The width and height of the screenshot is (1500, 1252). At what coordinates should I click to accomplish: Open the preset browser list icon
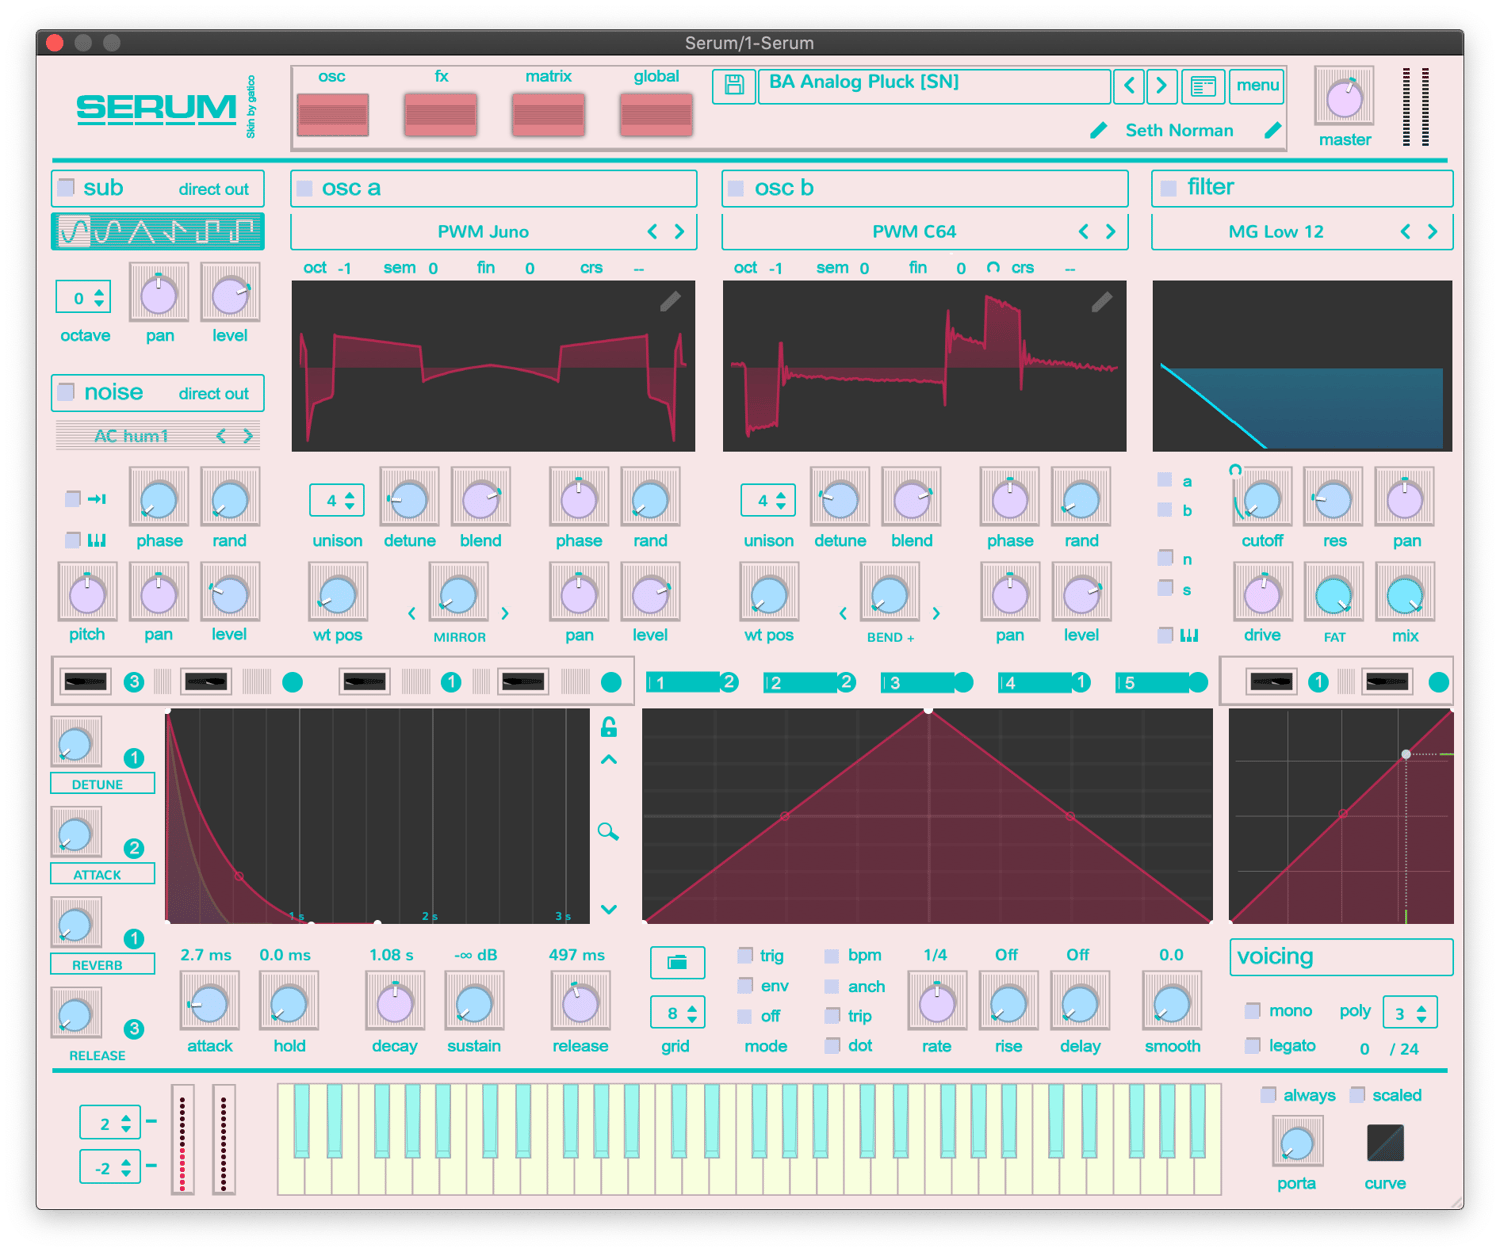coord(1203,86)
